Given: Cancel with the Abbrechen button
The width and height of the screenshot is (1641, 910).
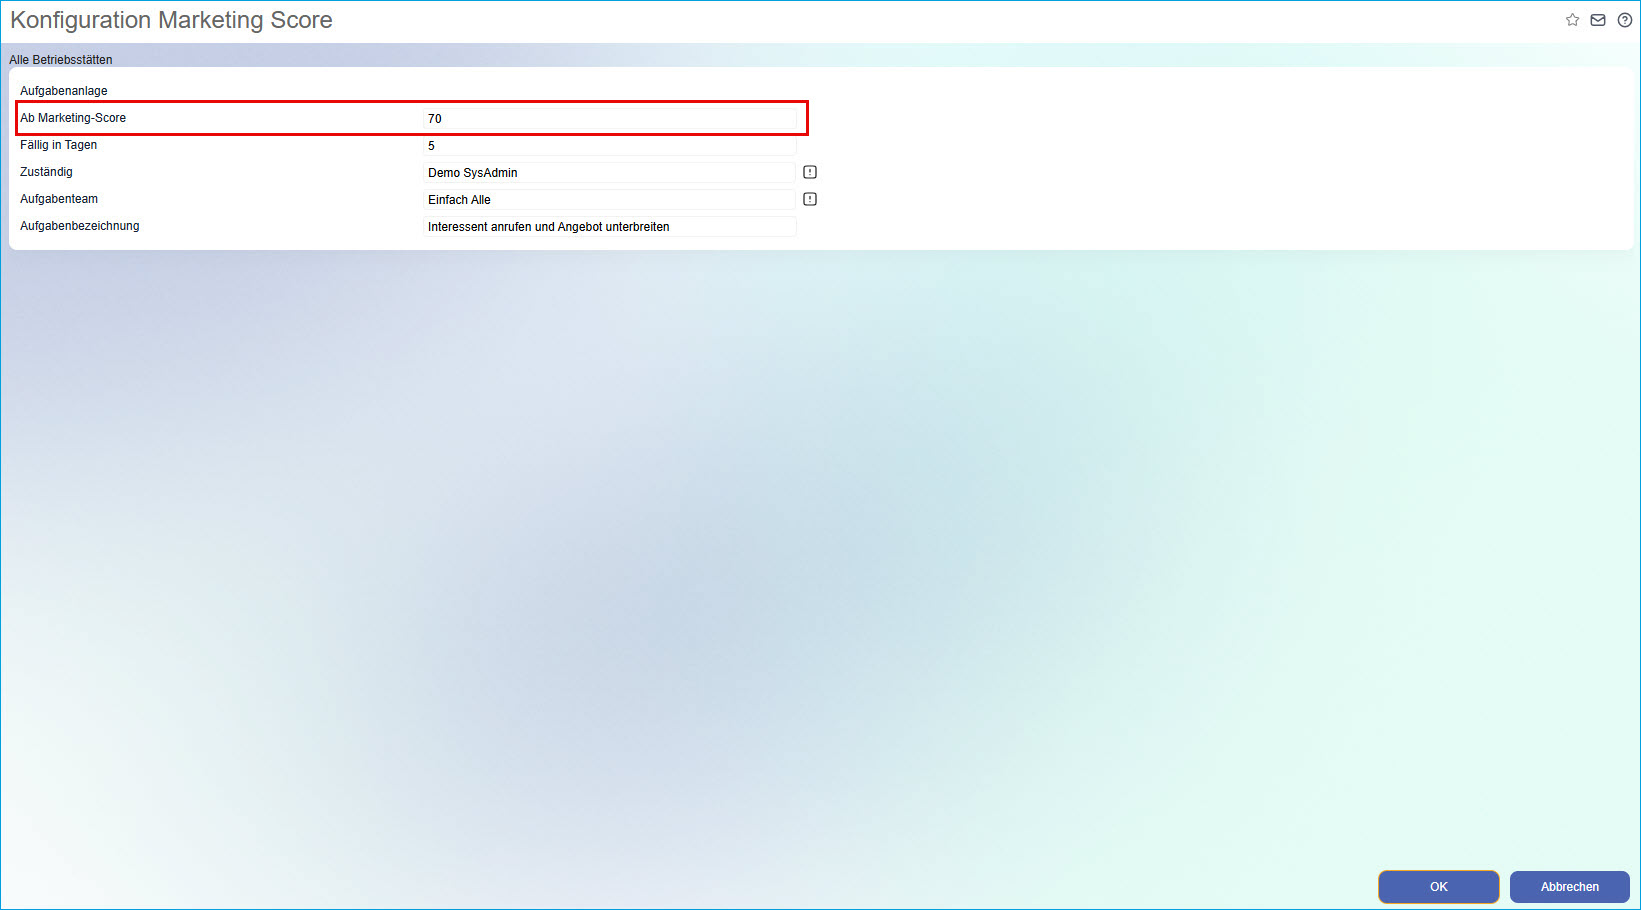Looking at the screenshot, I should pos(1570,887).
